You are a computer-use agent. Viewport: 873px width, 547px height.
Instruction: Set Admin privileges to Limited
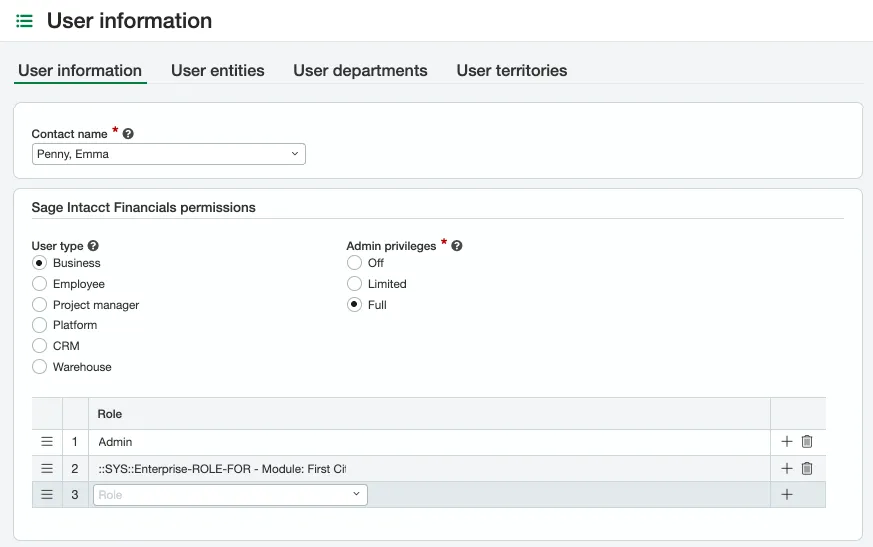point(354,284)
